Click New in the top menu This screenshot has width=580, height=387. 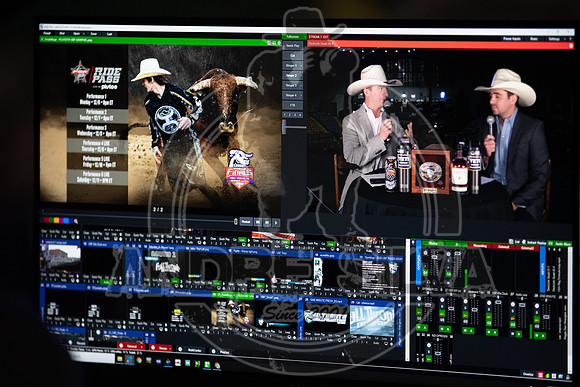62,34
